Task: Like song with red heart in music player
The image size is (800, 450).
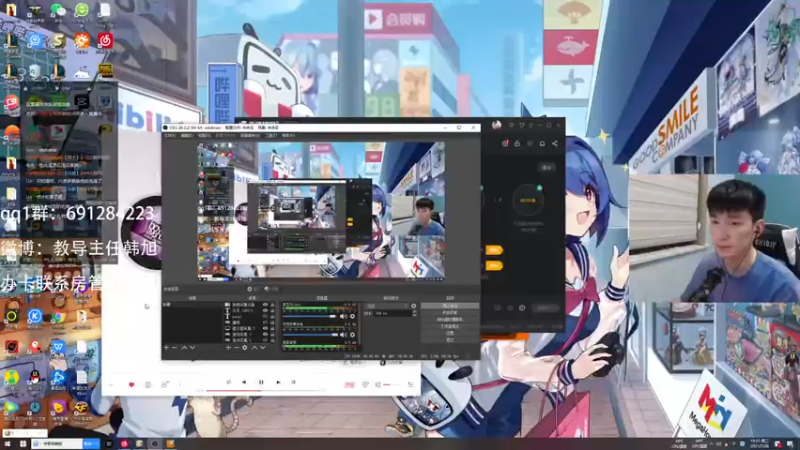Action: point(131,384)
